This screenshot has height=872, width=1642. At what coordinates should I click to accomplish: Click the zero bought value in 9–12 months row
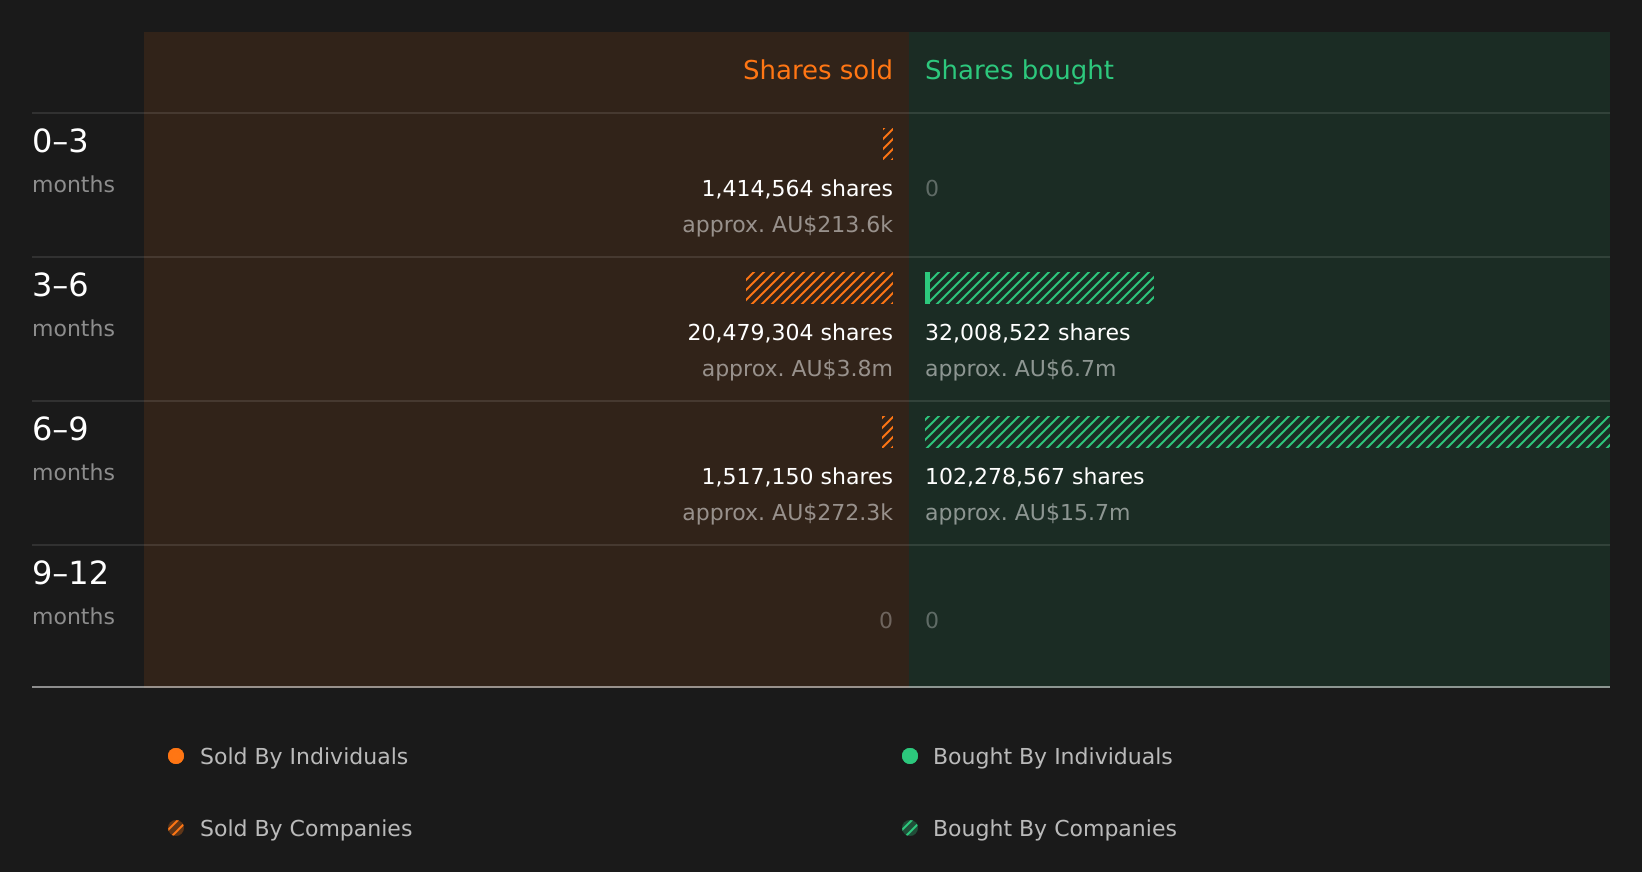932,621
